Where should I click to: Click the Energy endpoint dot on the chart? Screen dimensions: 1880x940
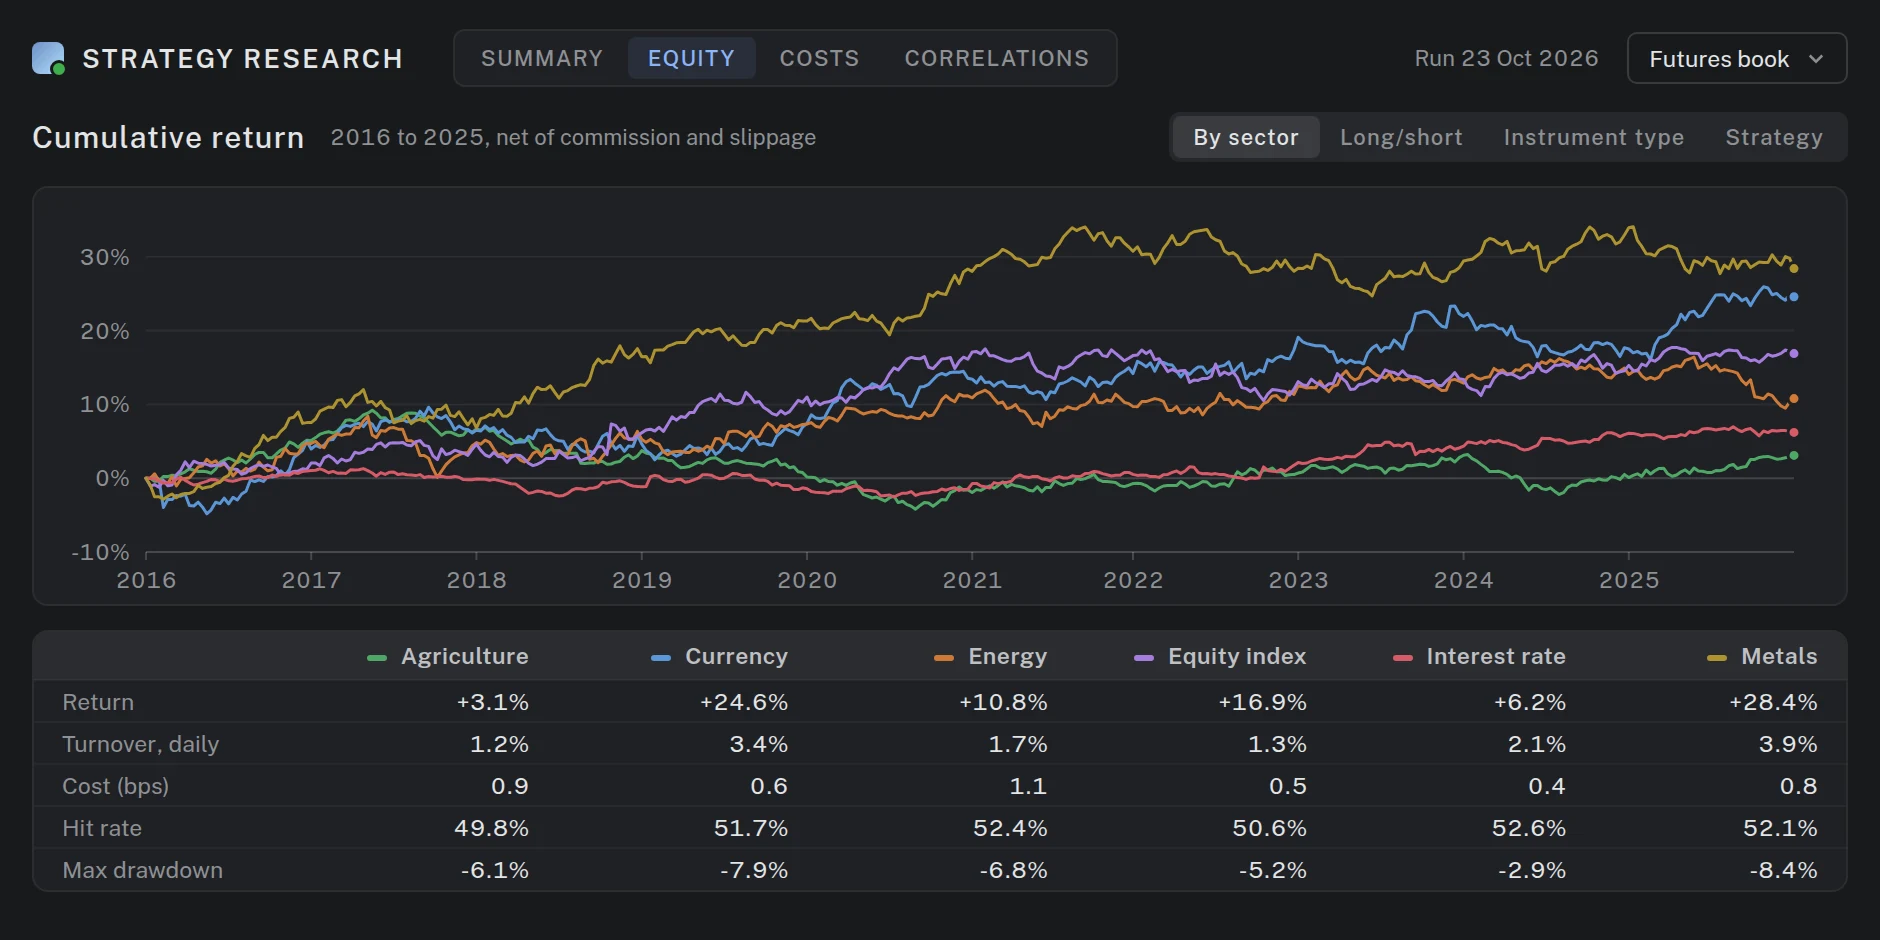(x=1794, y=399)
